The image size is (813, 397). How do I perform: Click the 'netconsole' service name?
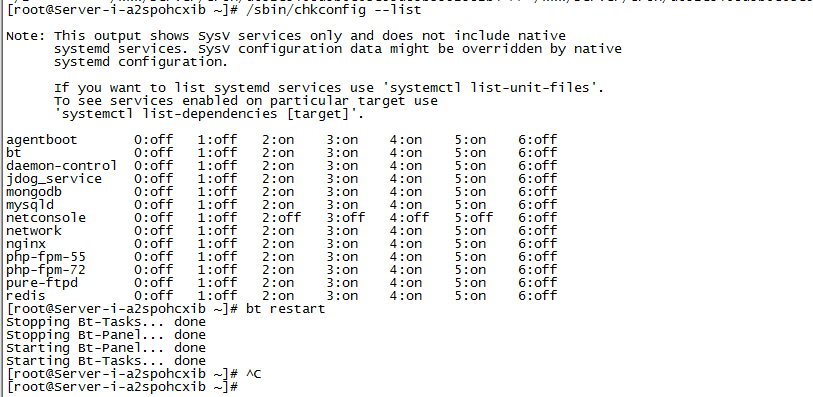tap(46, 218)
